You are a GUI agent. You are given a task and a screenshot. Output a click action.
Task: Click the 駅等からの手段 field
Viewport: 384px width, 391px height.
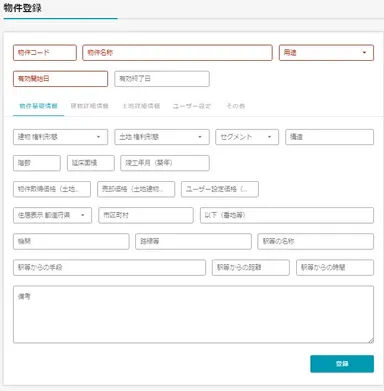click(109, 268)
